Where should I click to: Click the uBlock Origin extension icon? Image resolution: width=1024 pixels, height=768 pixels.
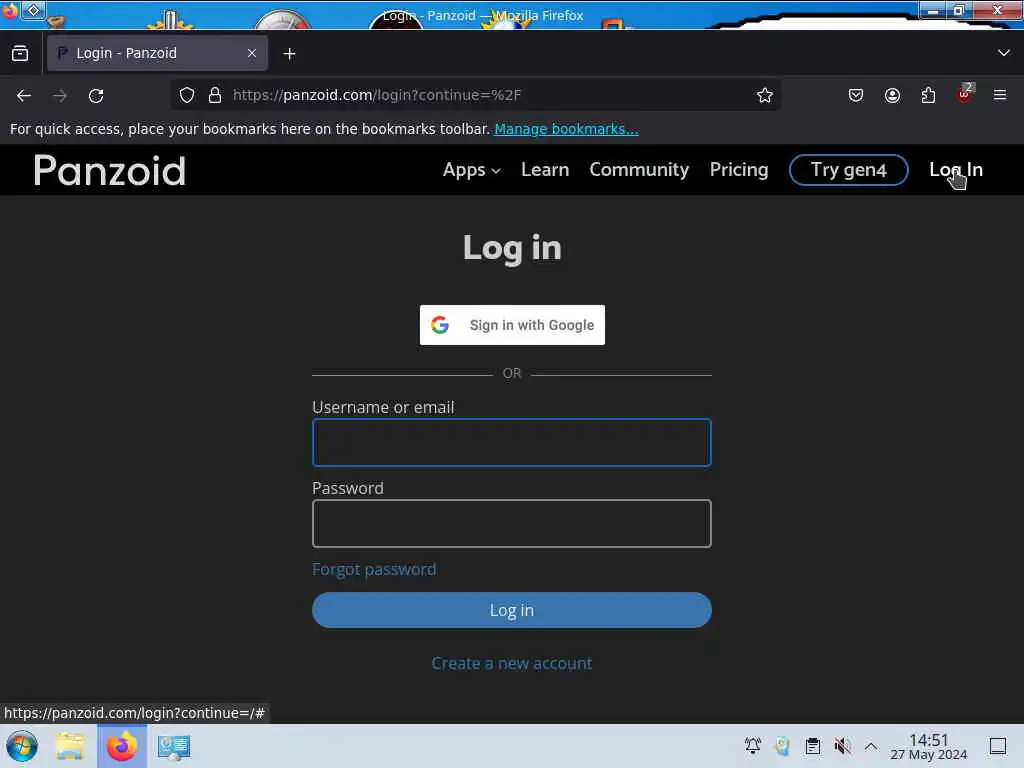pyautogui.click(x=964, y=95)
